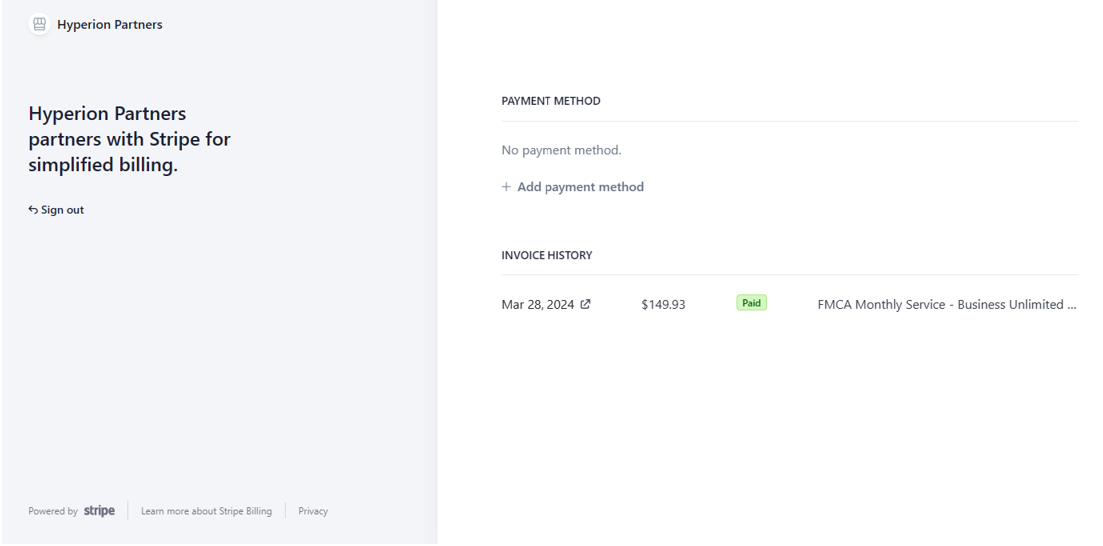Viewport: 1103px width, 546px height.
Task: Click the PAYMENT METHOD section heading
Action: 551,101
